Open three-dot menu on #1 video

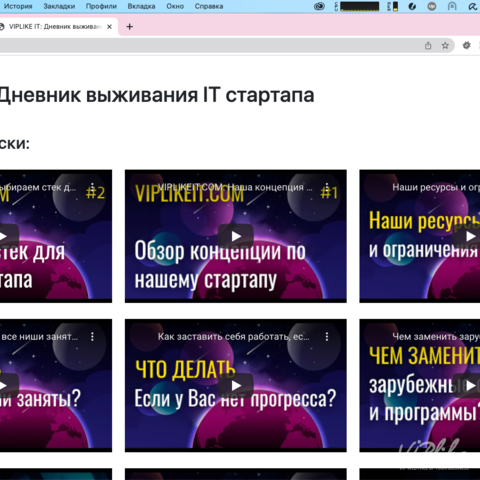click(x=327, y=187)
